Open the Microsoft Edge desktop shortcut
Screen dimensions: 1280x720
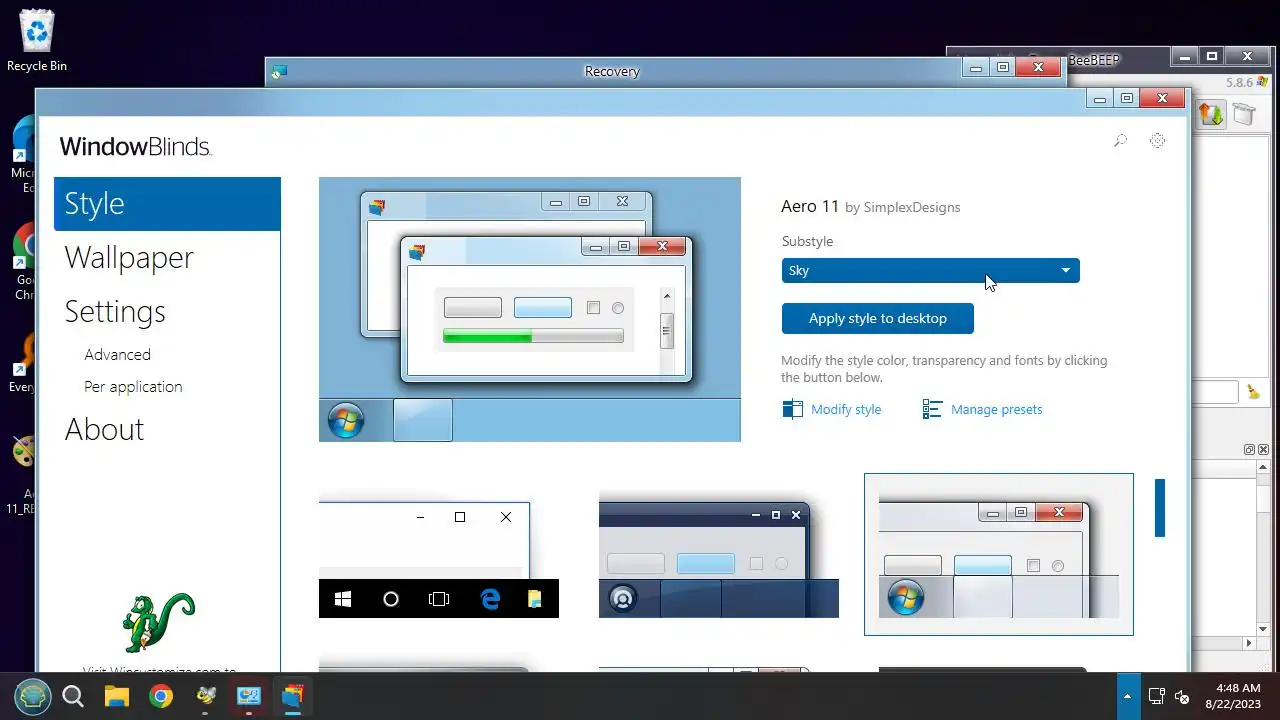[x=25, y=154]
